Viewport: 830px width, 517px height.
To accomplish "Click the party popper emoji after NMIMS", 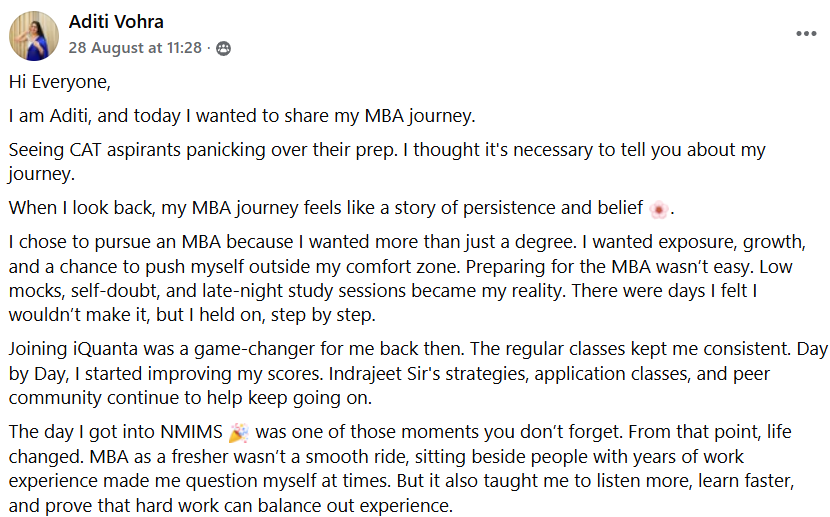I will 237,433.
